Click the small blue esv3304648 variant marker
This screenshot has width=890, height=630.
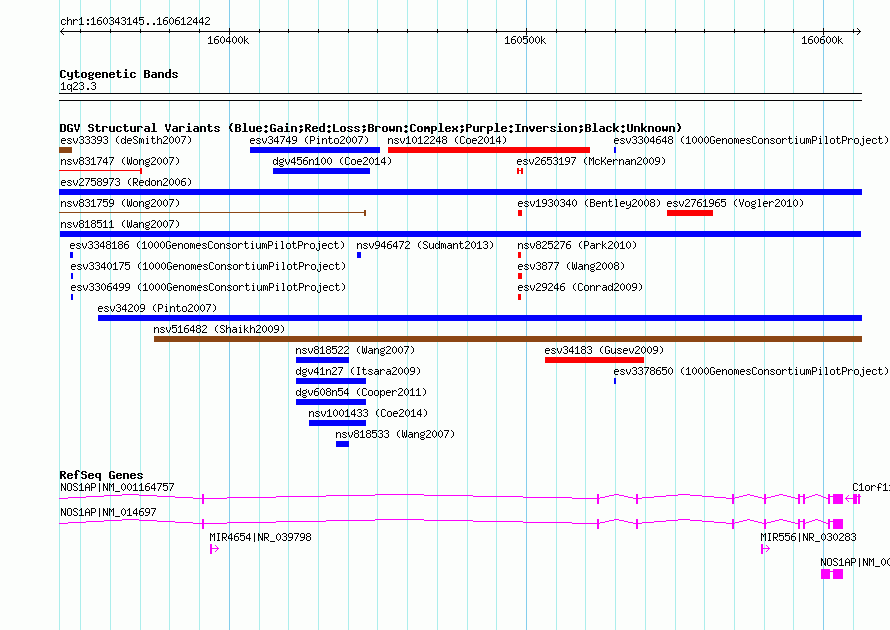pos(615,150)
